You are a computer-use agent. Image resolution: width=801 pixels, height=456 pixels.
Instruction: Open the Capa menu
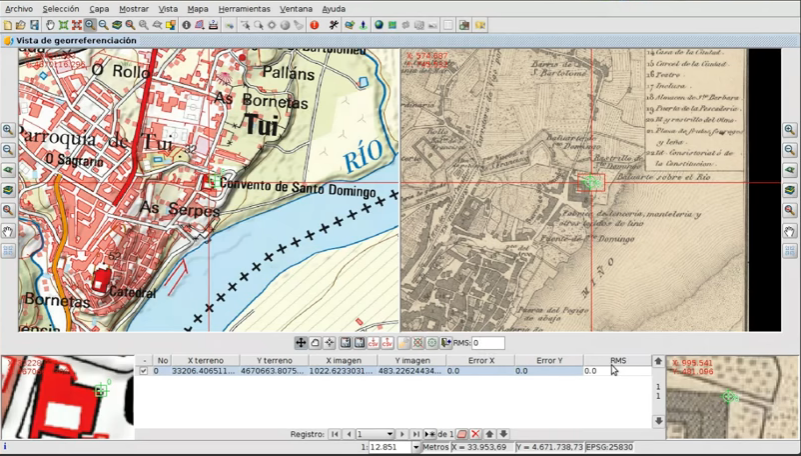[x=99, y=8]
